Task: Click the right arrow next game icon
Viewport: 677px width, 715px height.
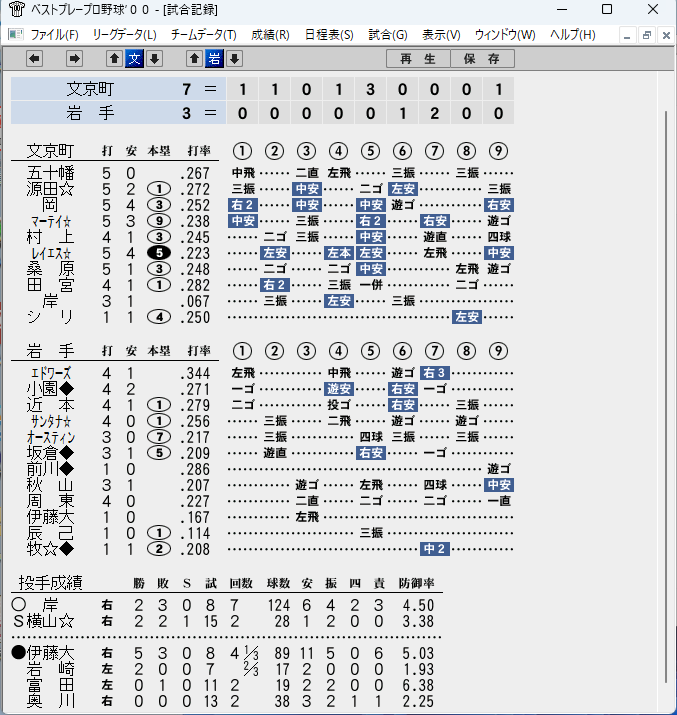Action: tap(74, 58)
